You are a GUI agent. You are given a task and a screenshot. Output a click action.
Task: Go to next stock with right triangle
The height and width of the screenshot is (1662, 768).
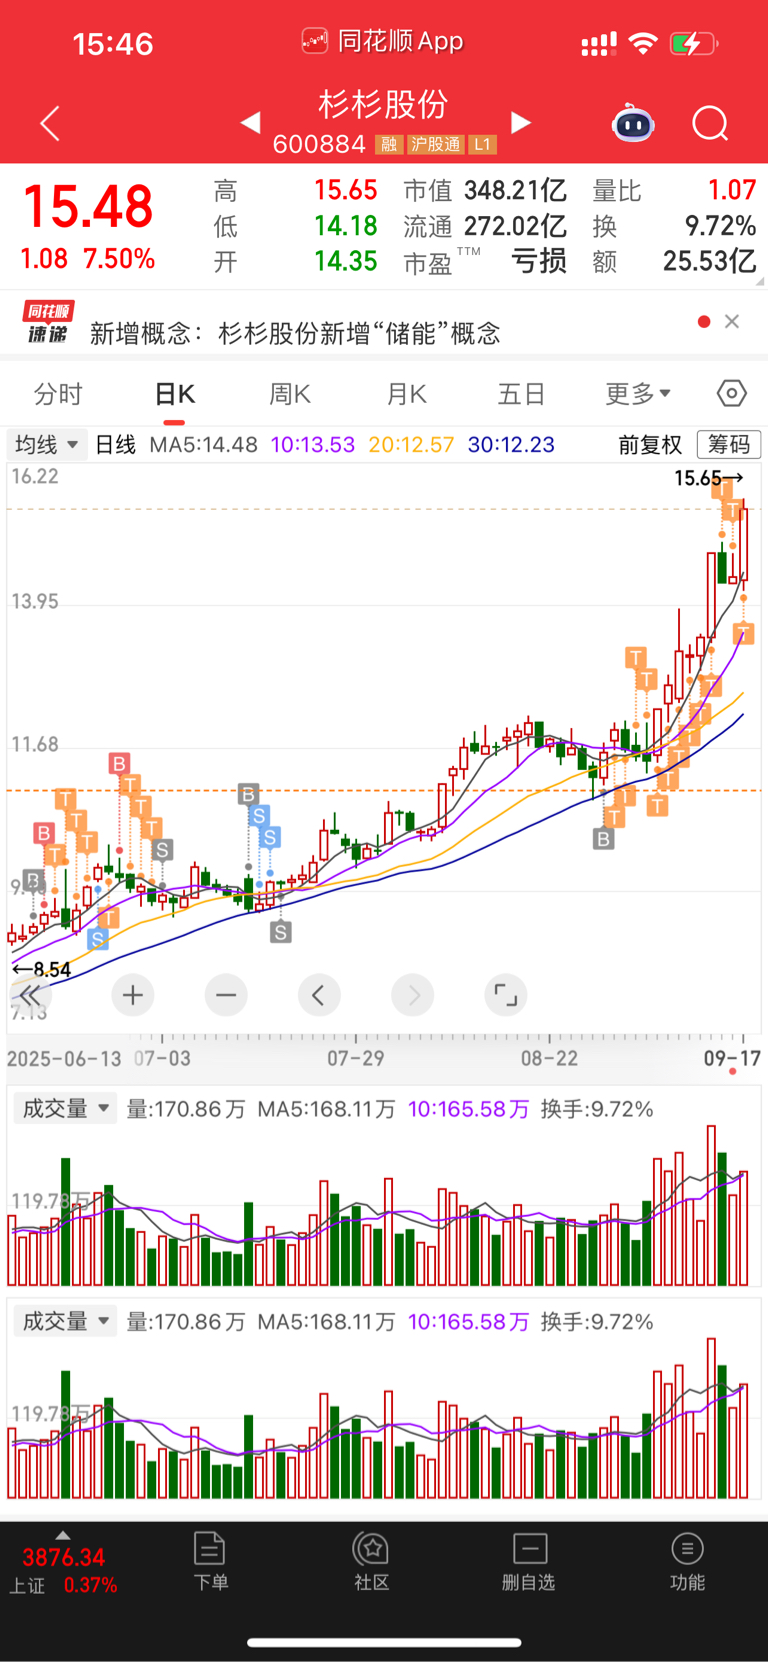[520, 122]
